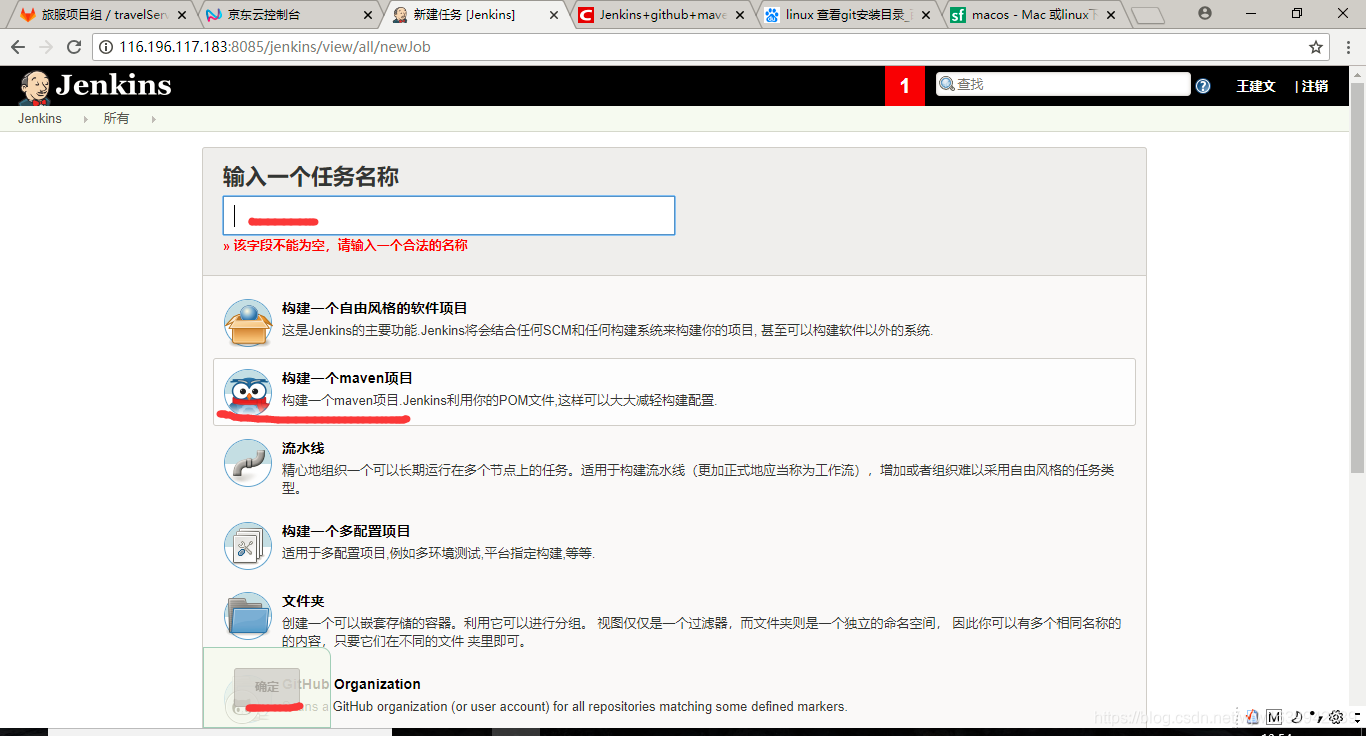Screen dimensions: 1366x736
Task: Reload the current page
Action: pos(73,47)
